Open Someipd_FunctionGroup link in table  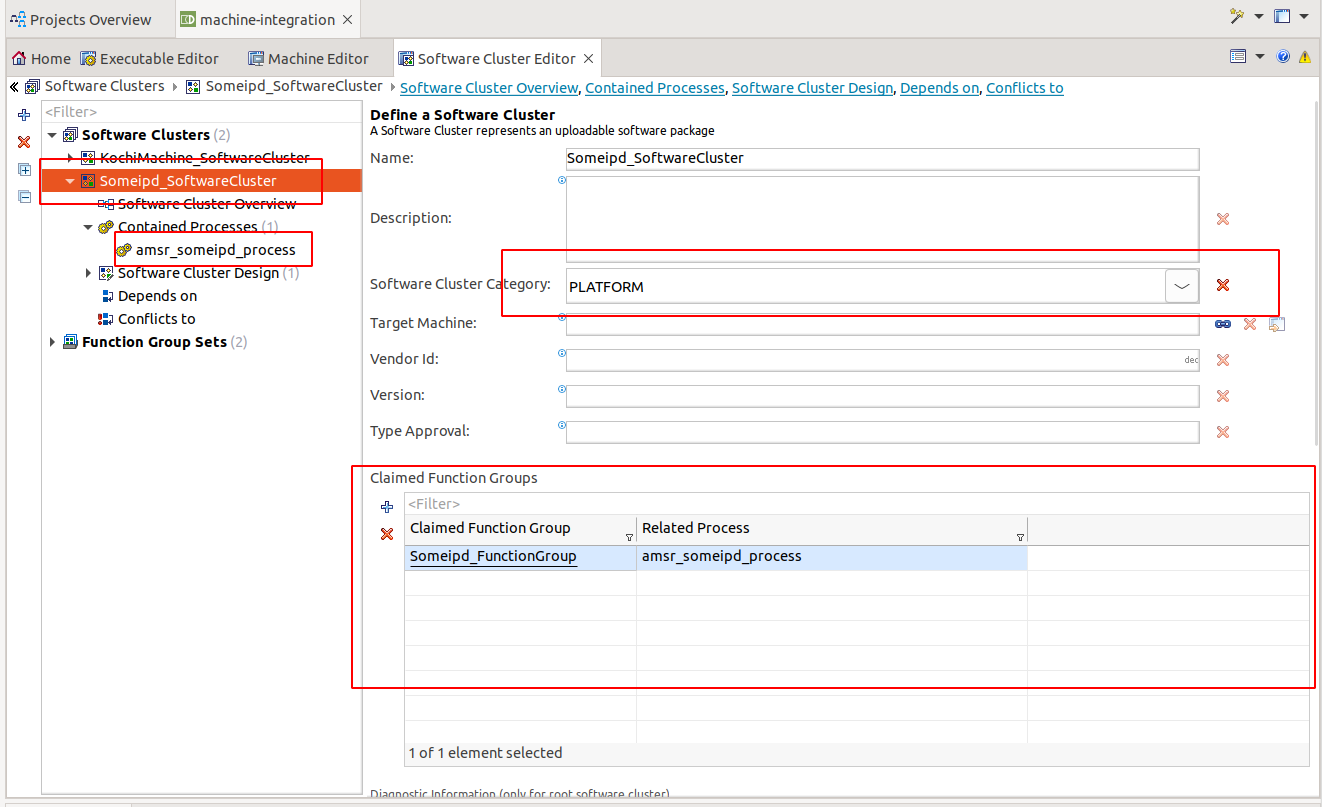493,556
